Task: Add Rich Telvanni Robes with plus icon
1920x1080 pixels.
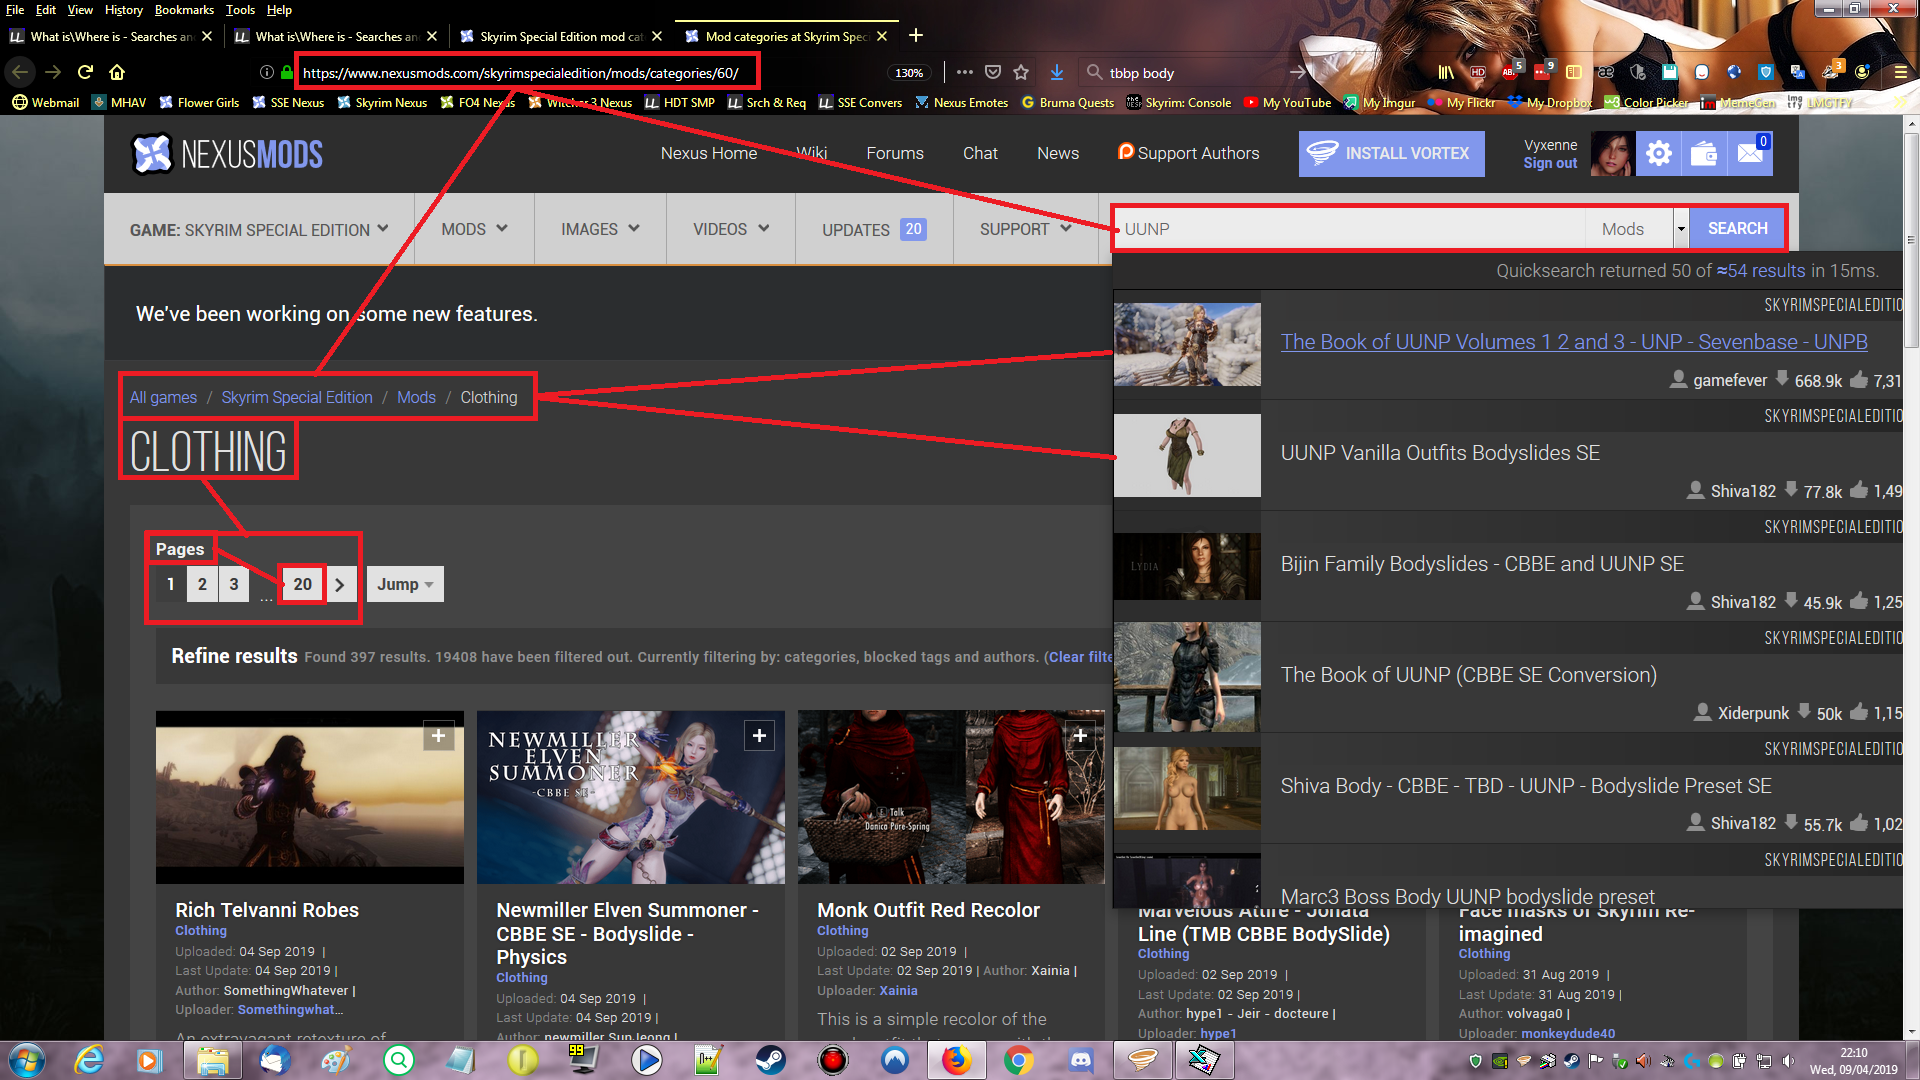Action: [439, 736]
